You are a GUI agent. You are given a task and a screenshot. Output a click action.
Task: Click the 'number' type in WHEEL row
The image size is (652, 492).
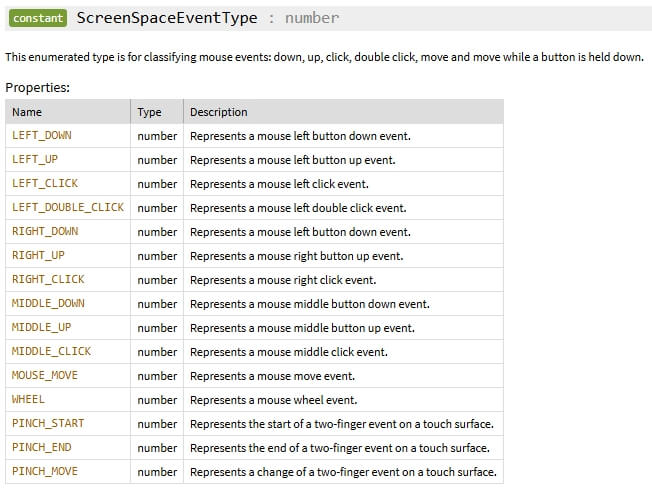tap(157, 400)
